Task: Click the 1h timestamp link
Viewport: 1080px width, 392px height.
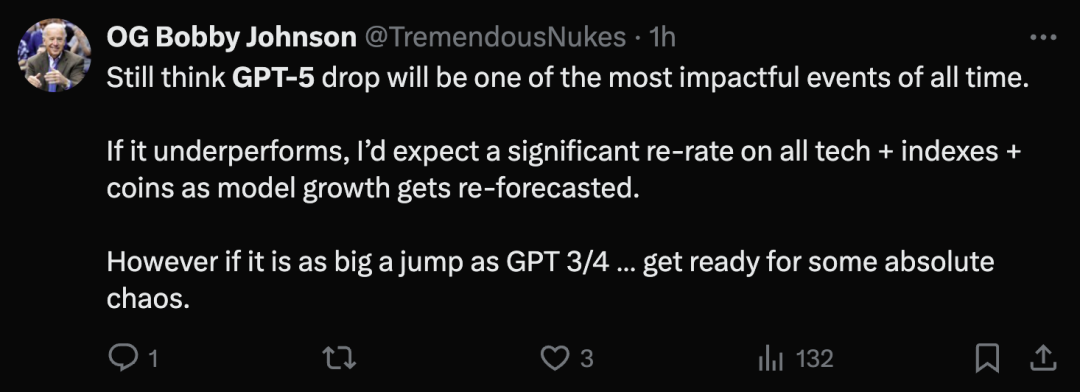Action: point(662,37)
